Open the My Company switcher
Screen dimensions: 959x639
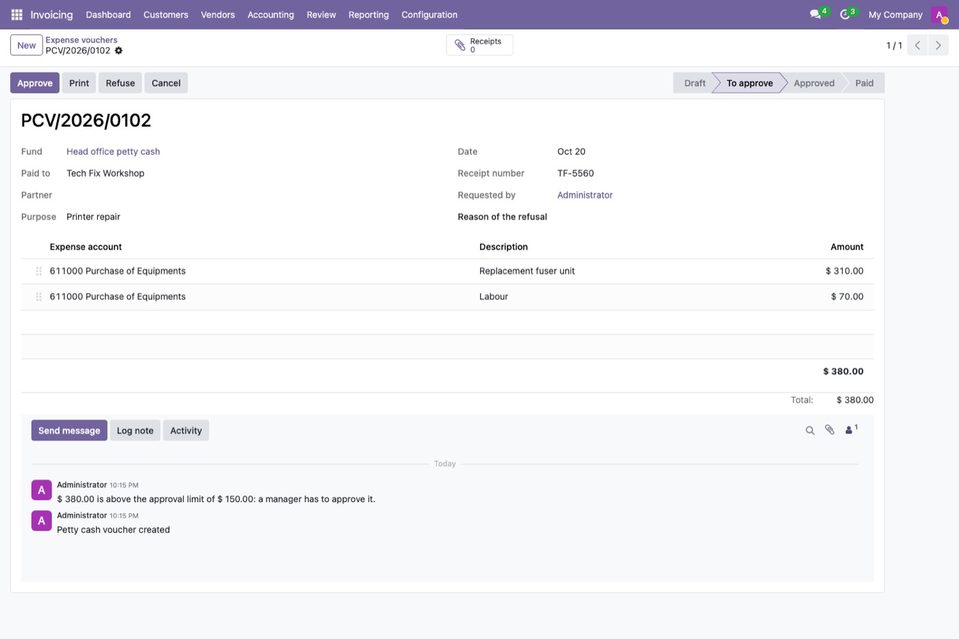click(x=895, y=15)
